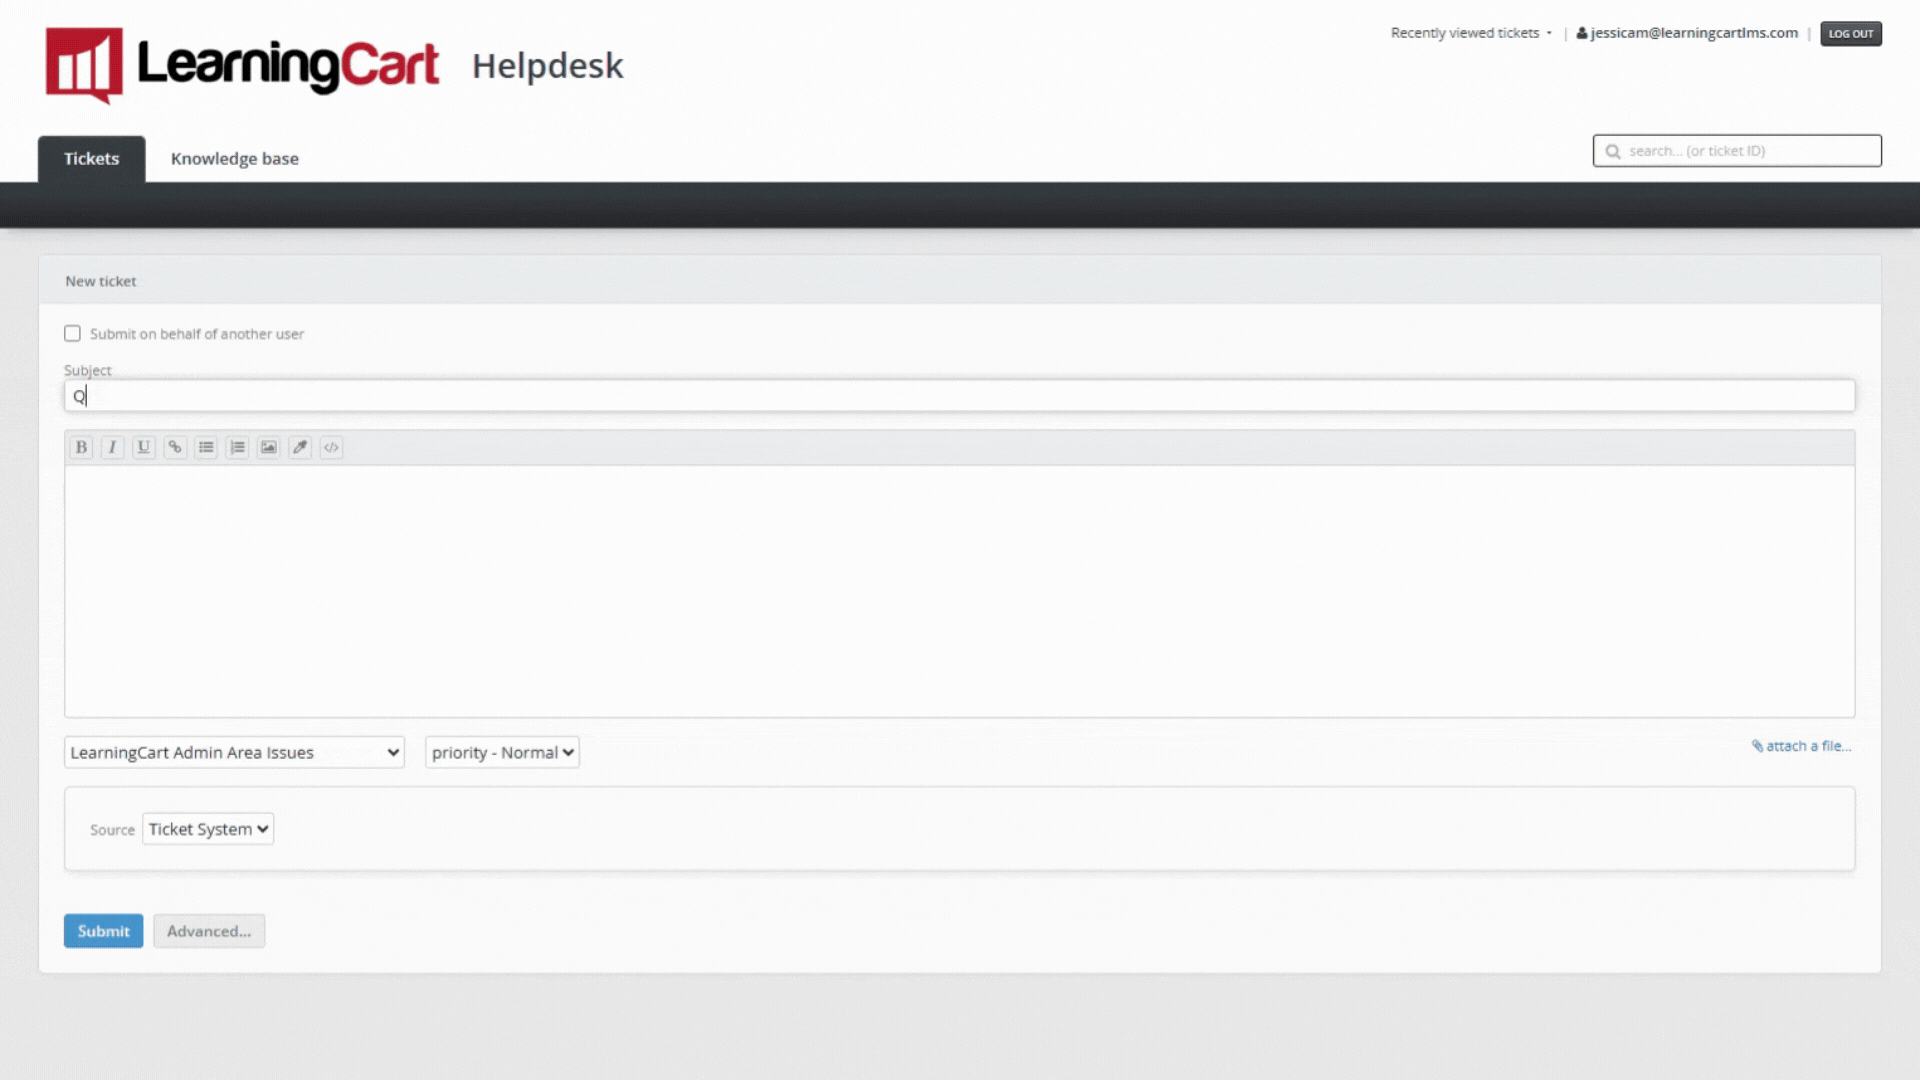The height and width of the screenshot is (1080, 1920).
Task: Open the text color picker tool
Action: tap(300, 447)
